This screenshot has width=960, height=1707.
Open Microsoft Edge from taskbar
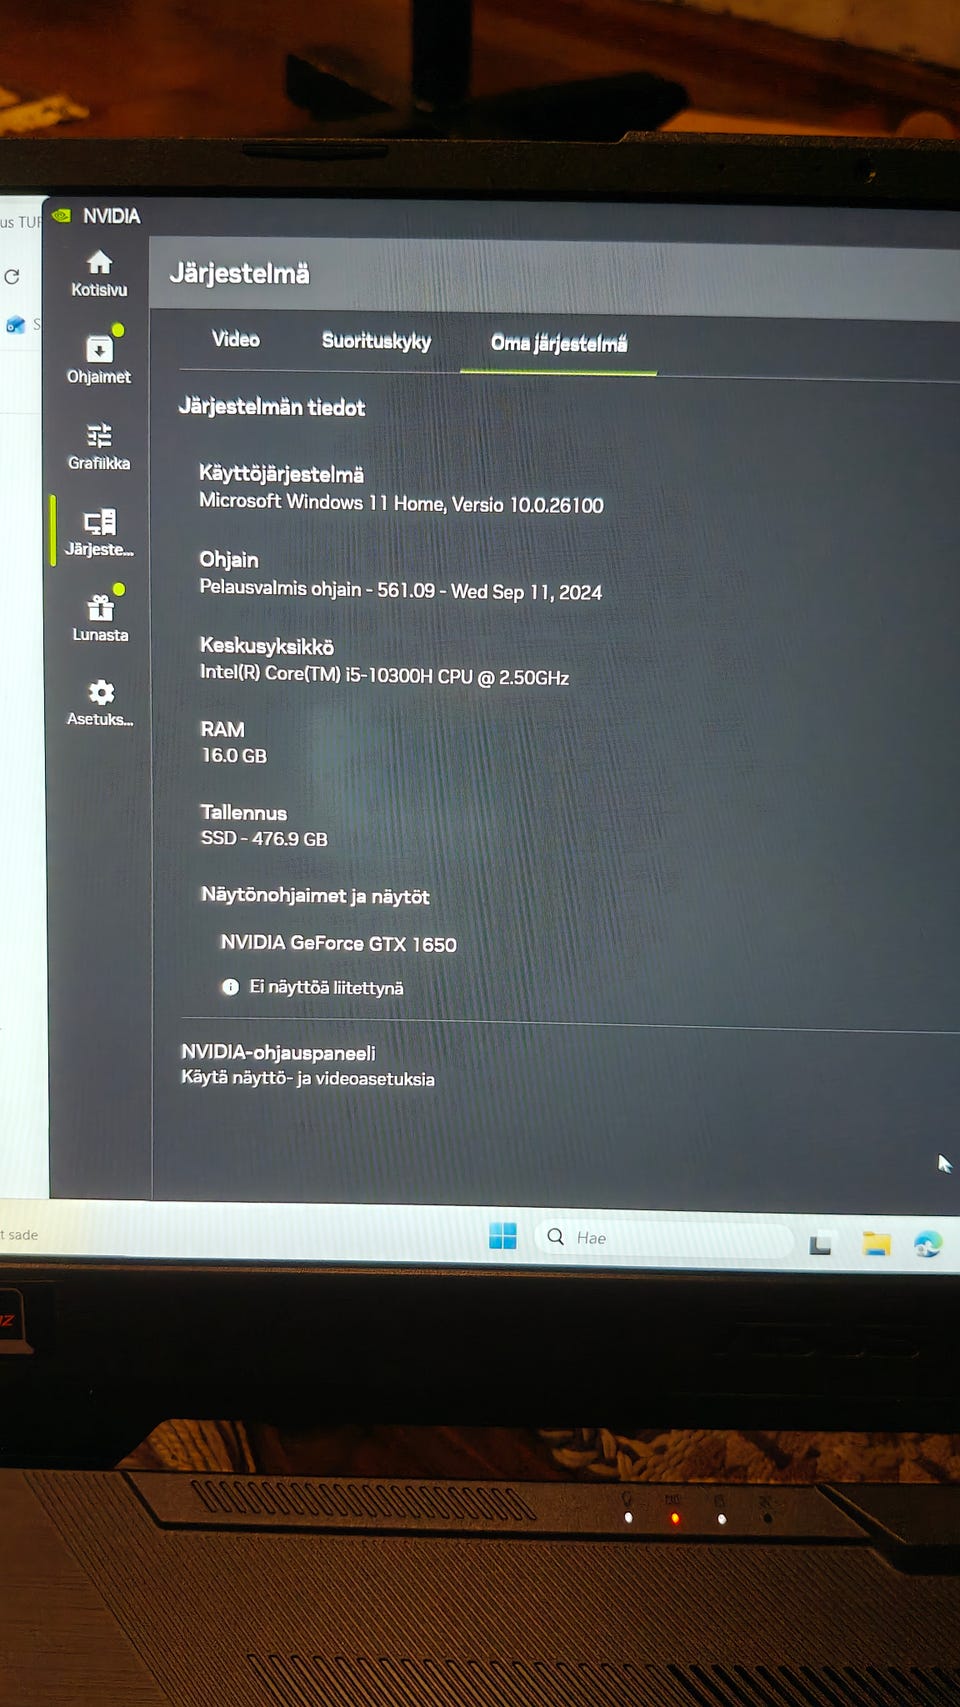tap(928, 1243)
